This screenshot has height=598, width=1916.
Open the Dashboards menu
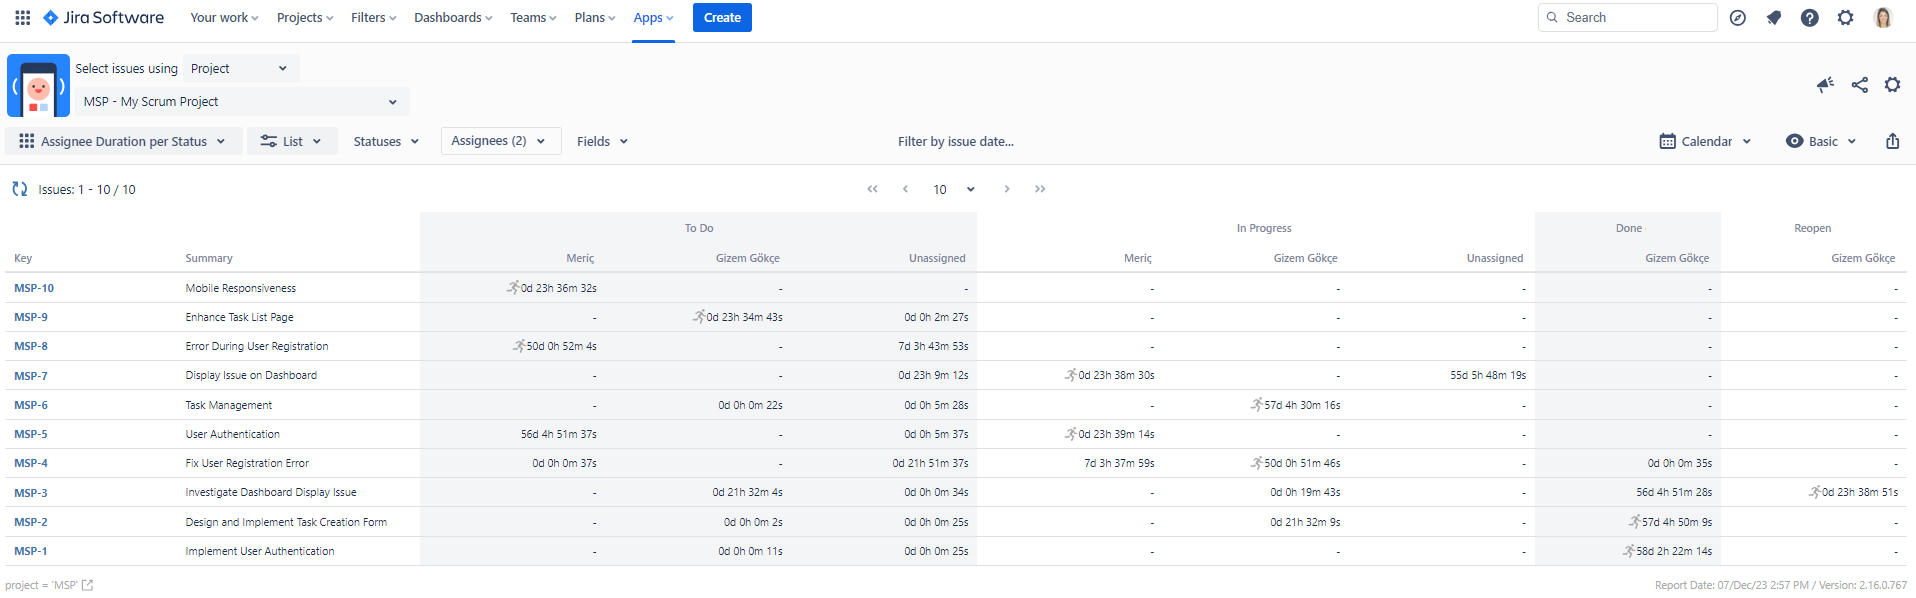pos(453,18)
